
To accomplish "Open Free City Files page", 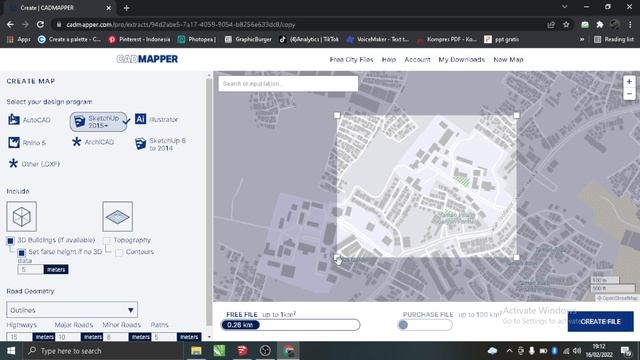I will (x=351, y=59).
